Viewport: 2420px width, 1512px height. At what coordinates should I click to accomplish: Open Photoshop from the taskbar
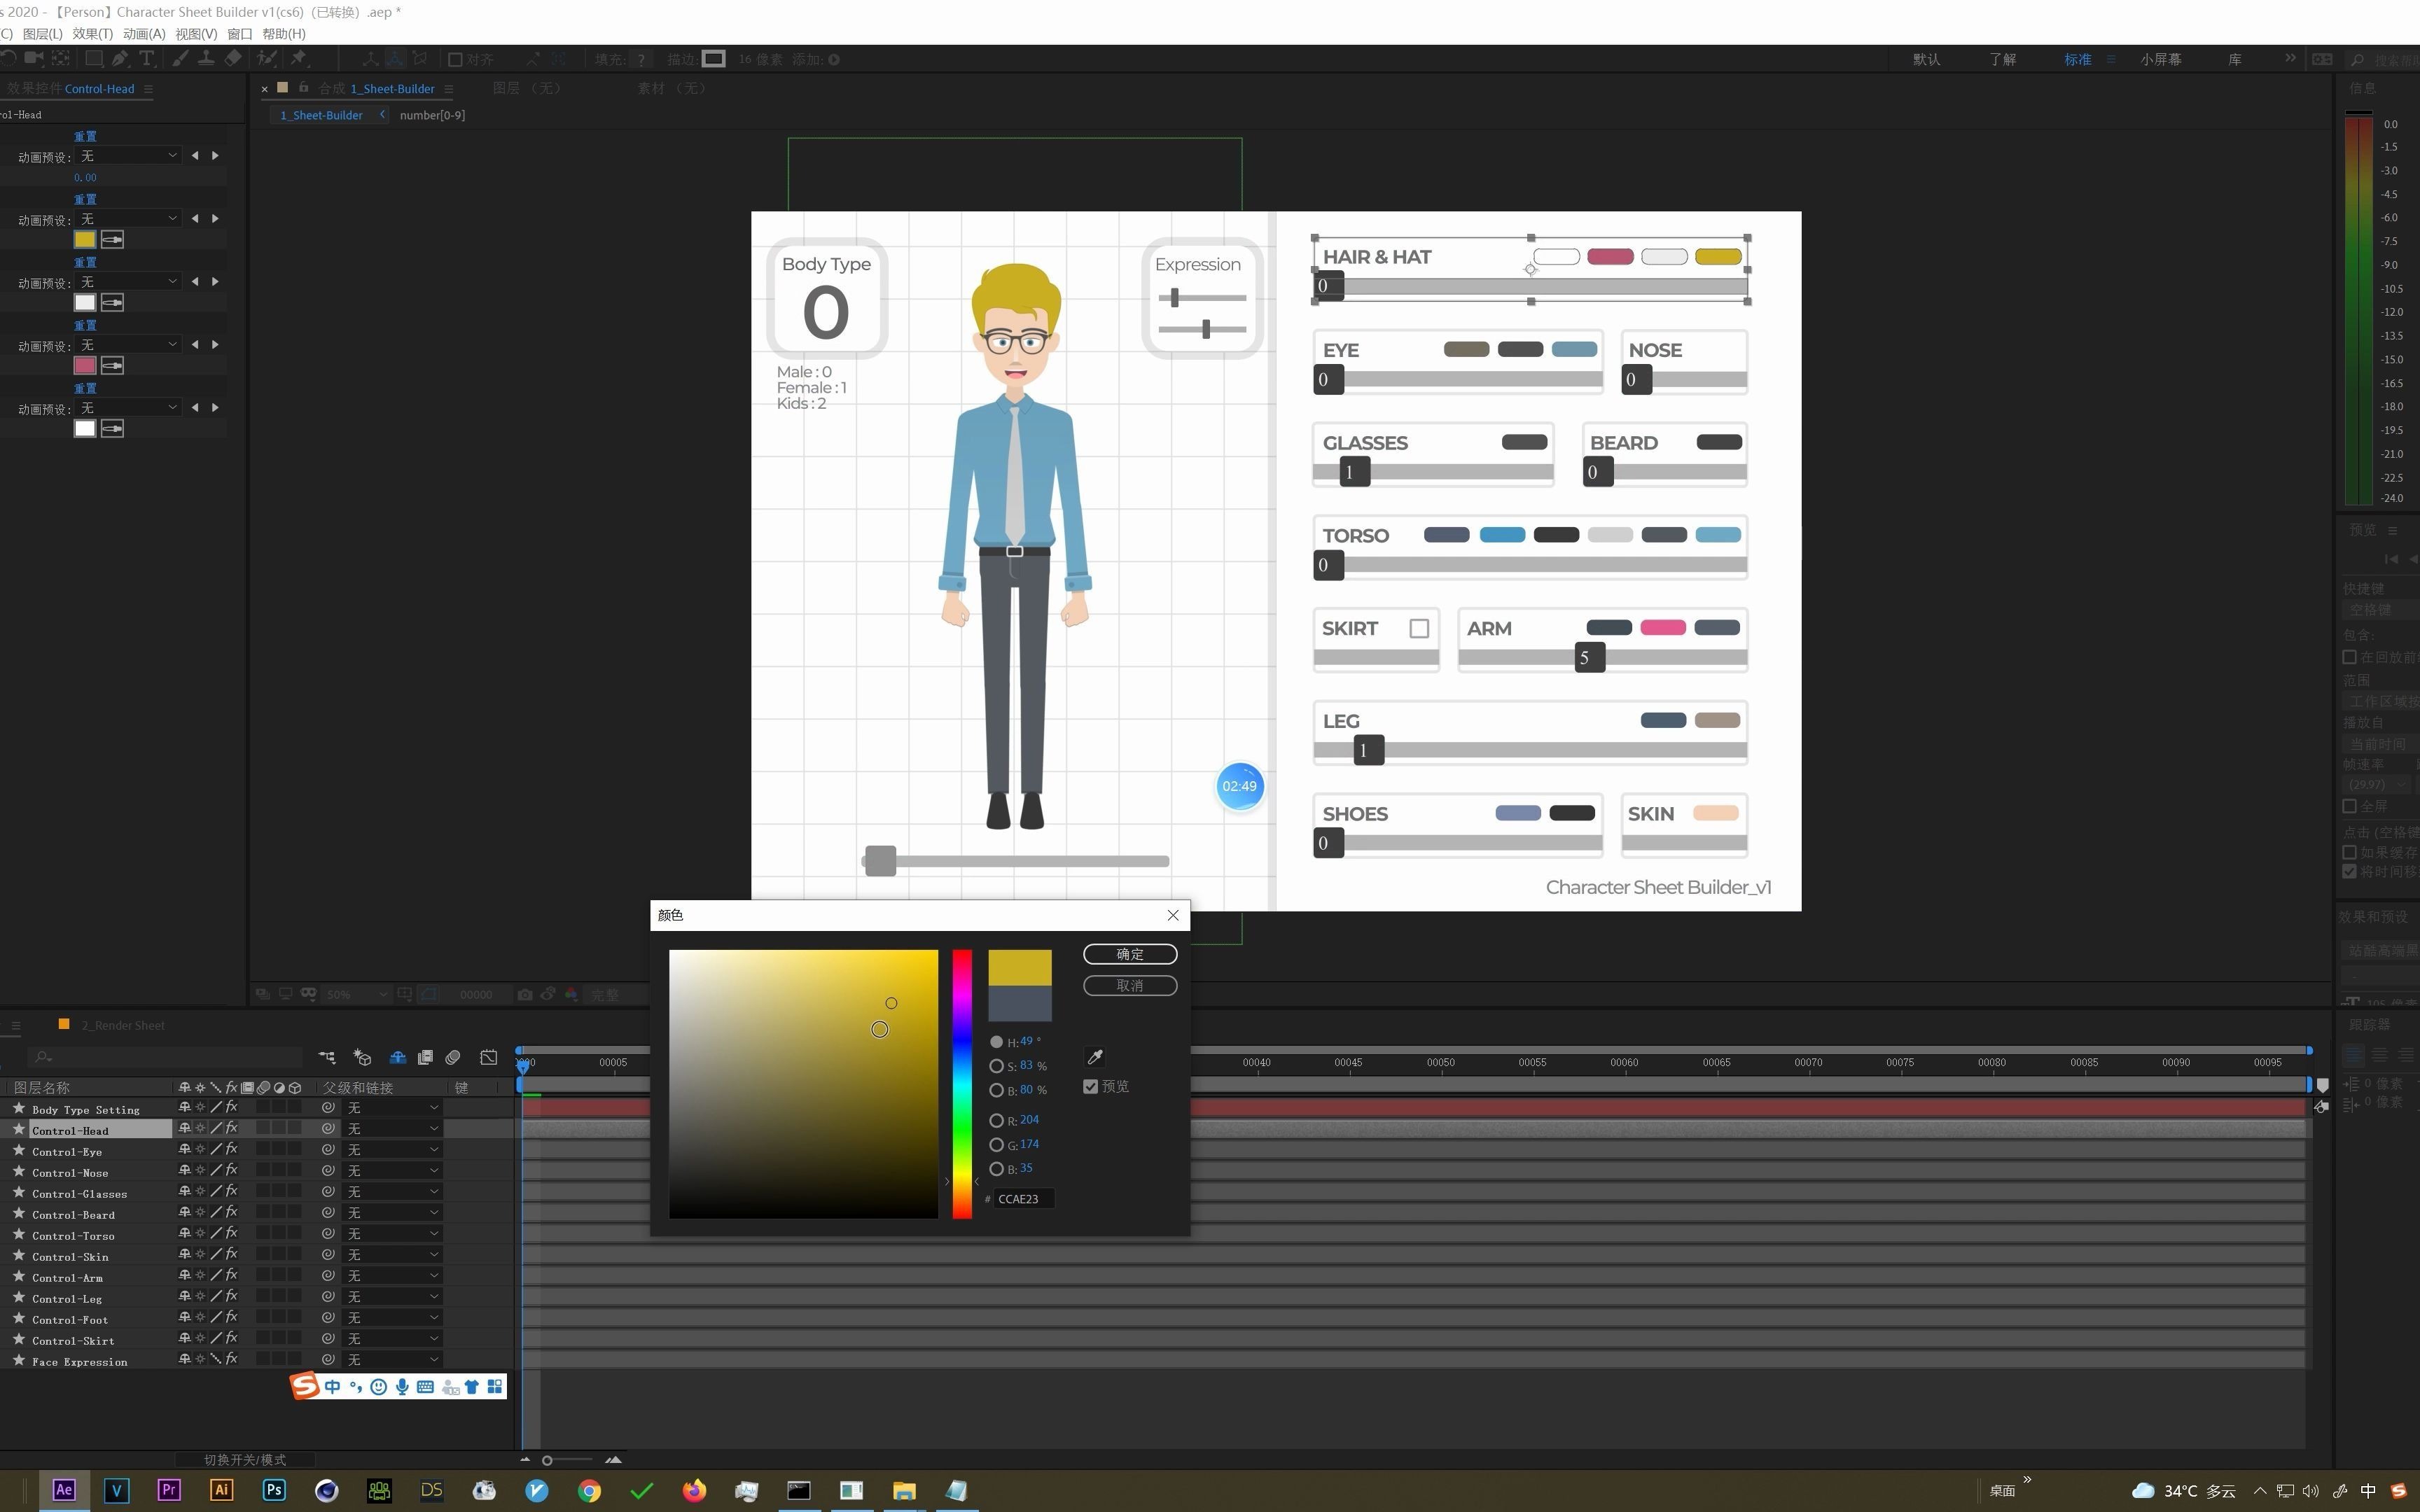coord(274,1490)
